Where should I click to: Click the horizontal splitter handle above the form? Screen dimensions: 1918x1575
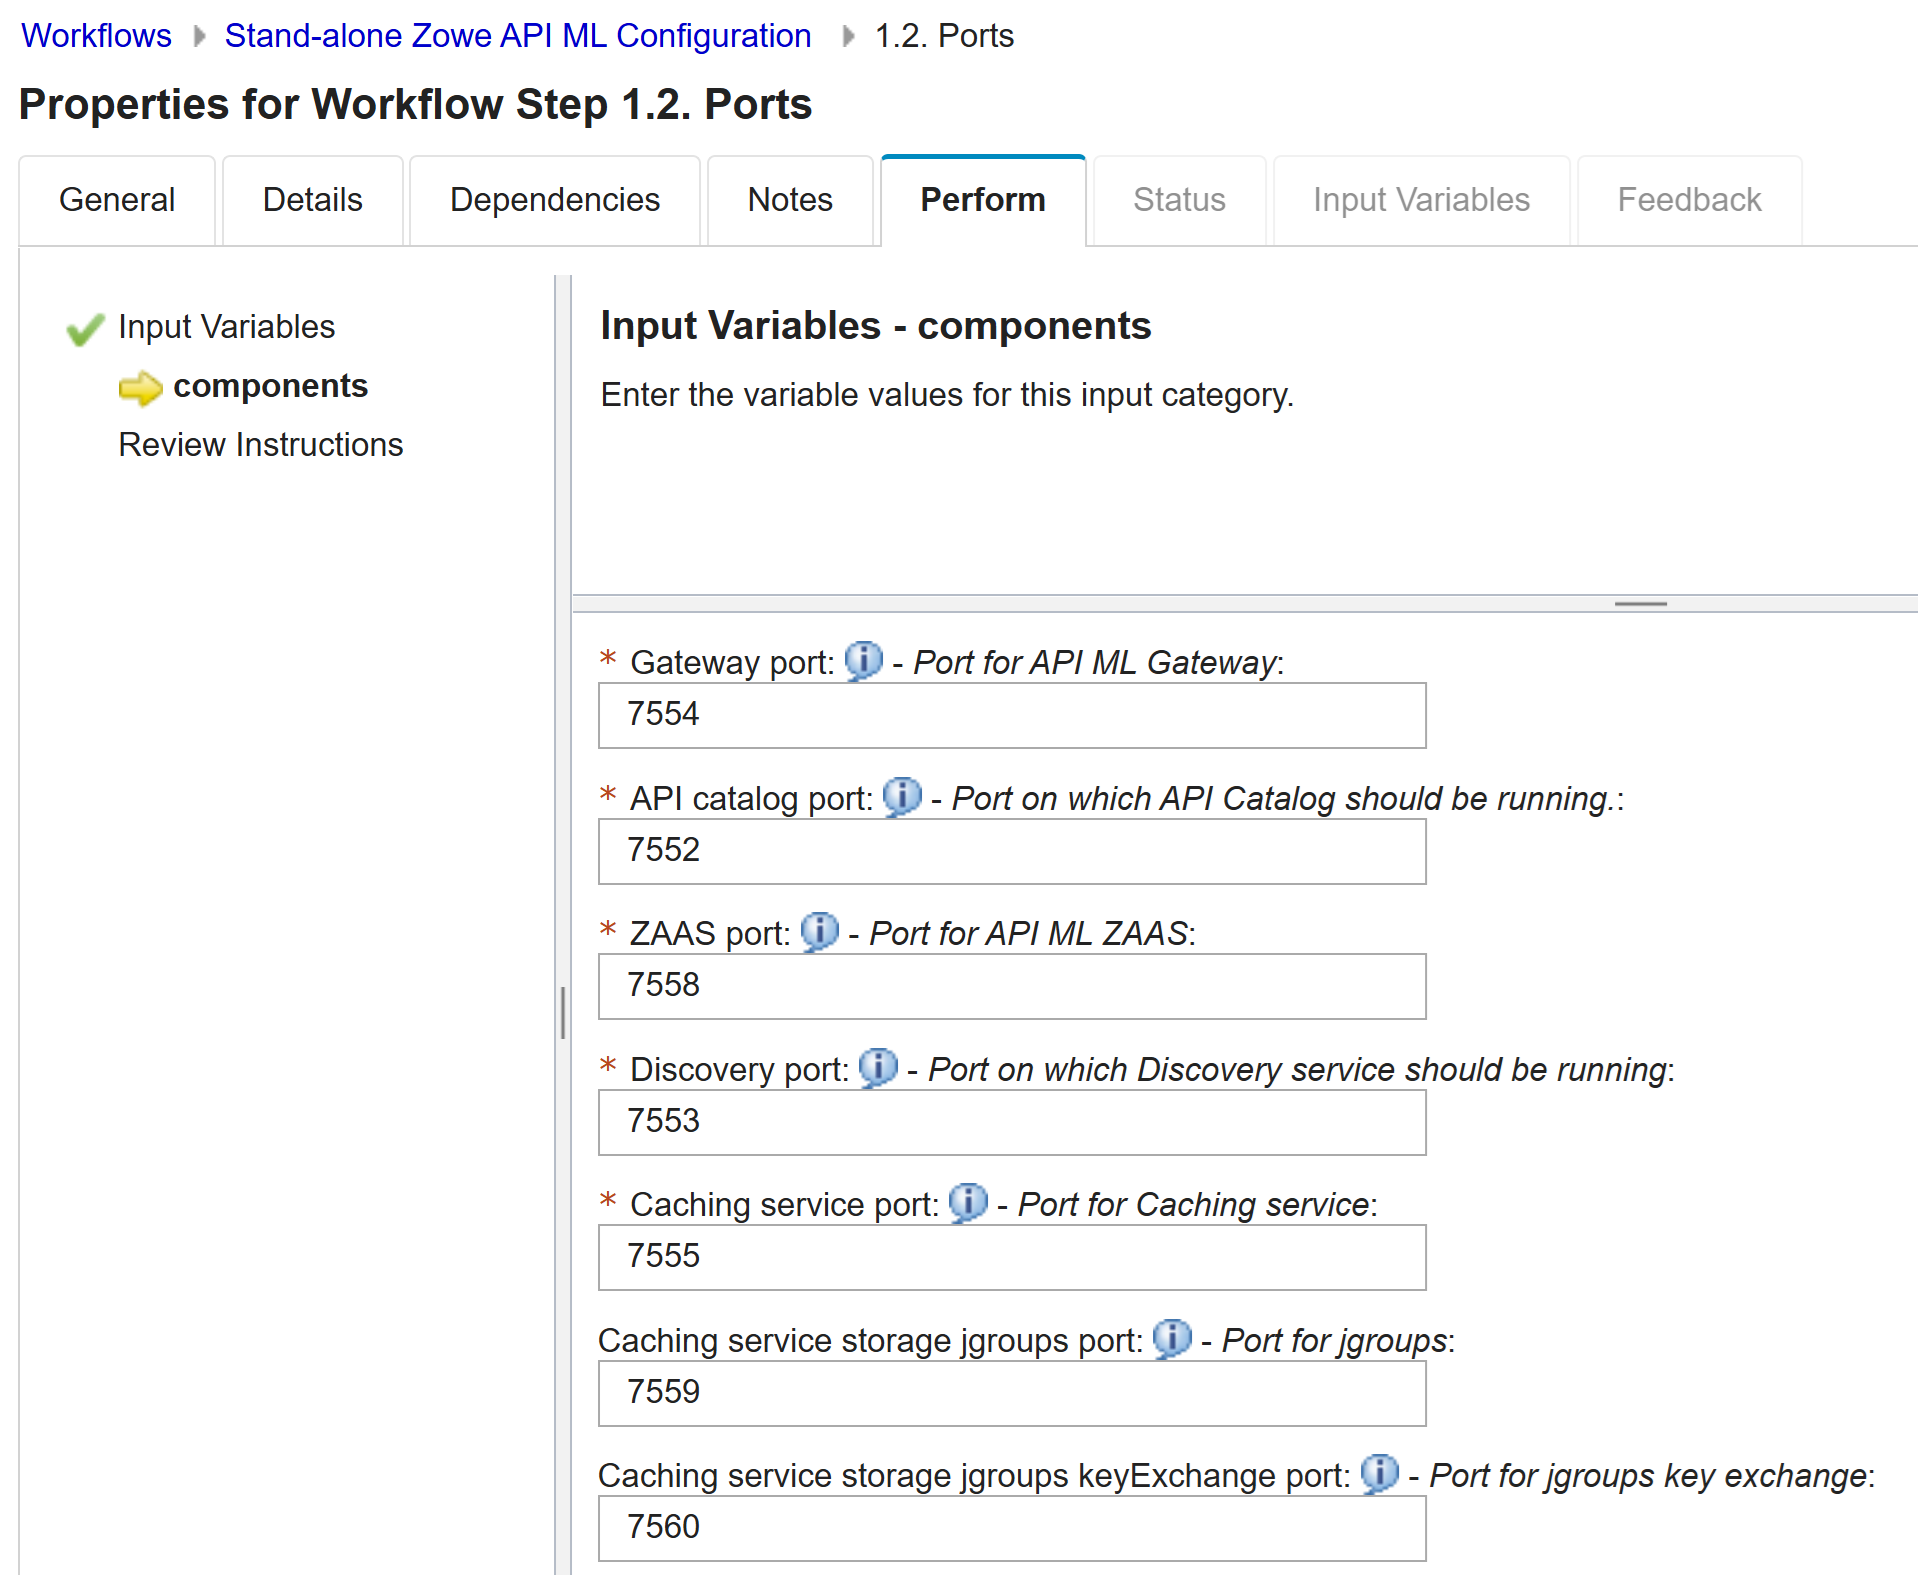tap(1640, 604)
